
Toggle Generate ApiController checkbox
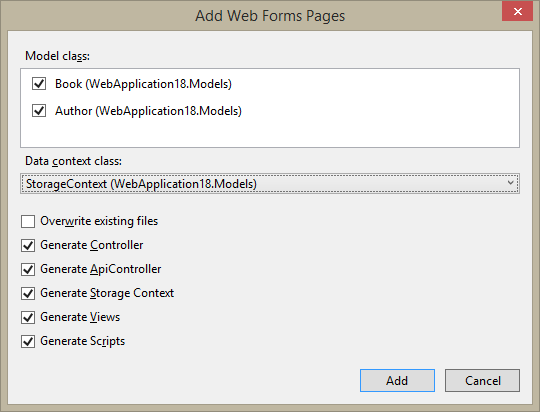pos(28,269)
